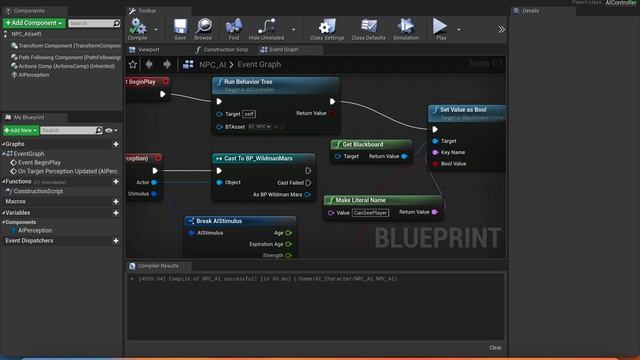Collapse the Components variables subsection

pos(3,222)
